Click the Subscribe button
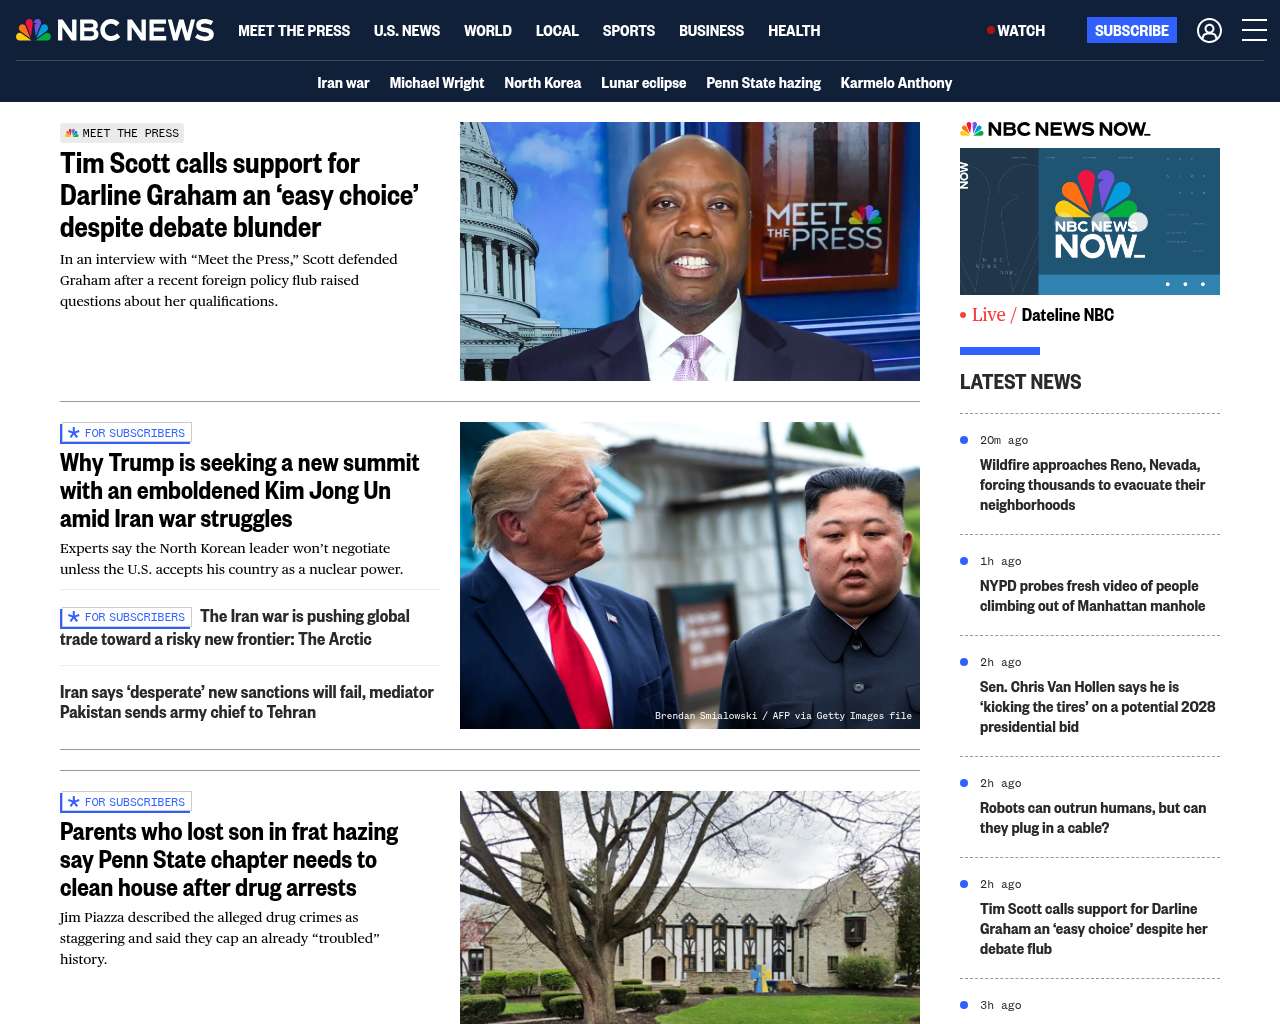1280x1024 pixels. (1132, 31)
